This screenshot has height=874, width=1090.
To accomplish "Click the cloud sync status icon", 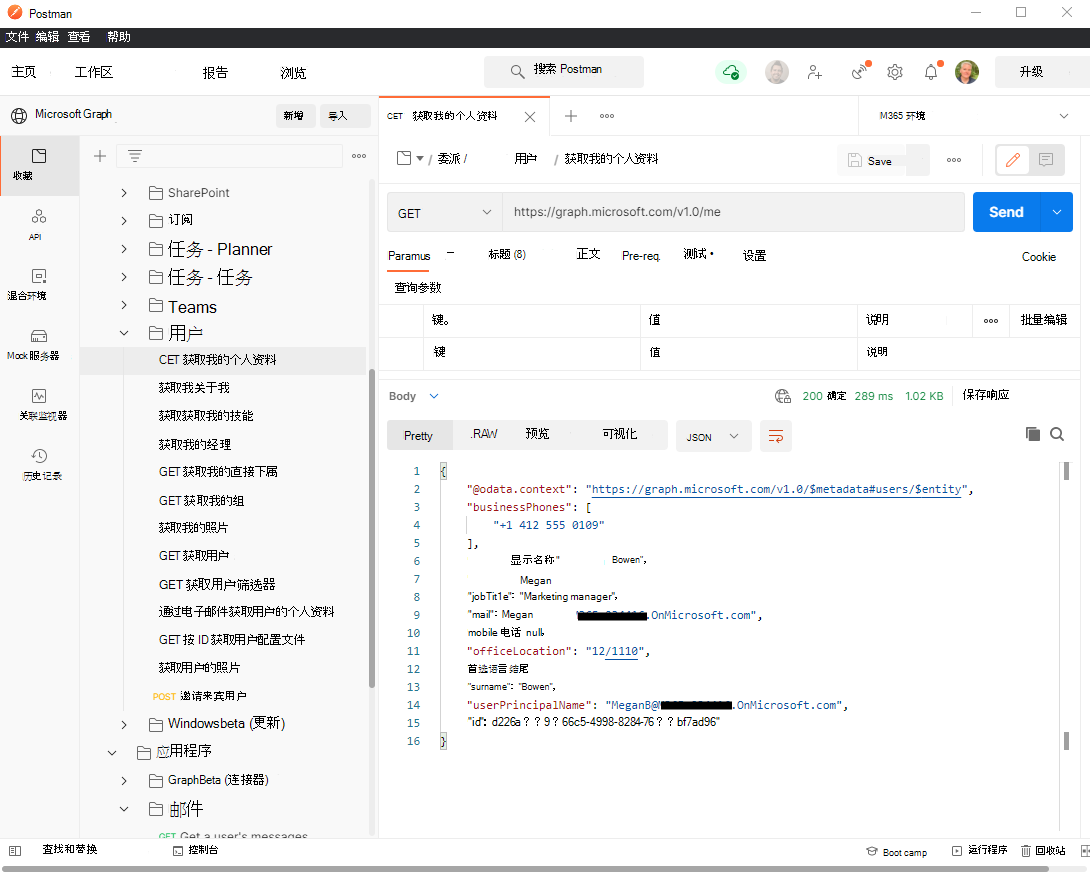I will (731, 72).
